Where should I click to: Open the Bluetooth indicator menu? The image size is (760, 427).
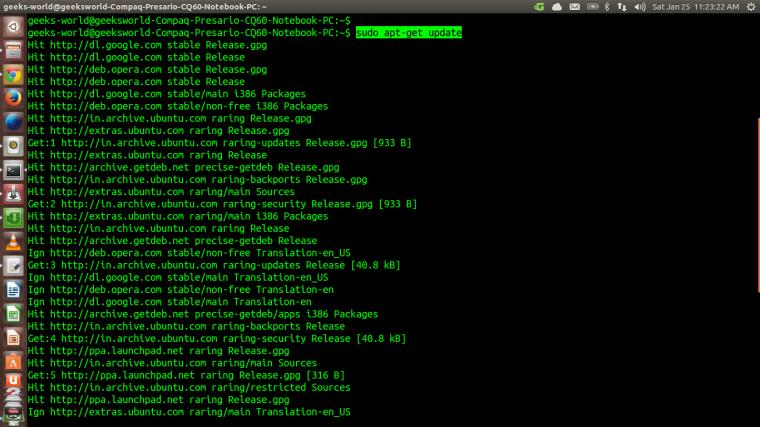click(x=607, y=7)
